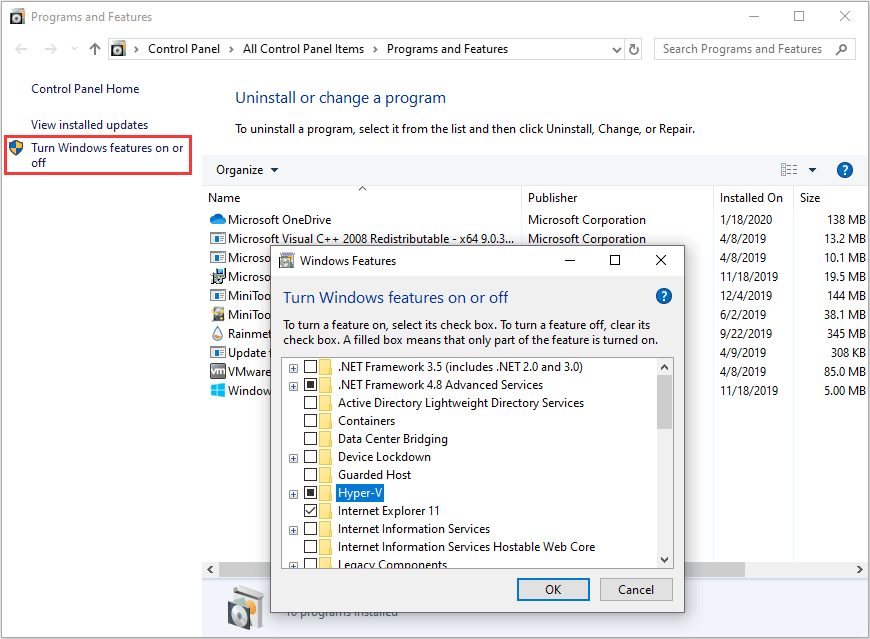Open recent locations dropdown arrow
Image resolution: width=870 pixels, height=639 pixels.
coord(74,49)
